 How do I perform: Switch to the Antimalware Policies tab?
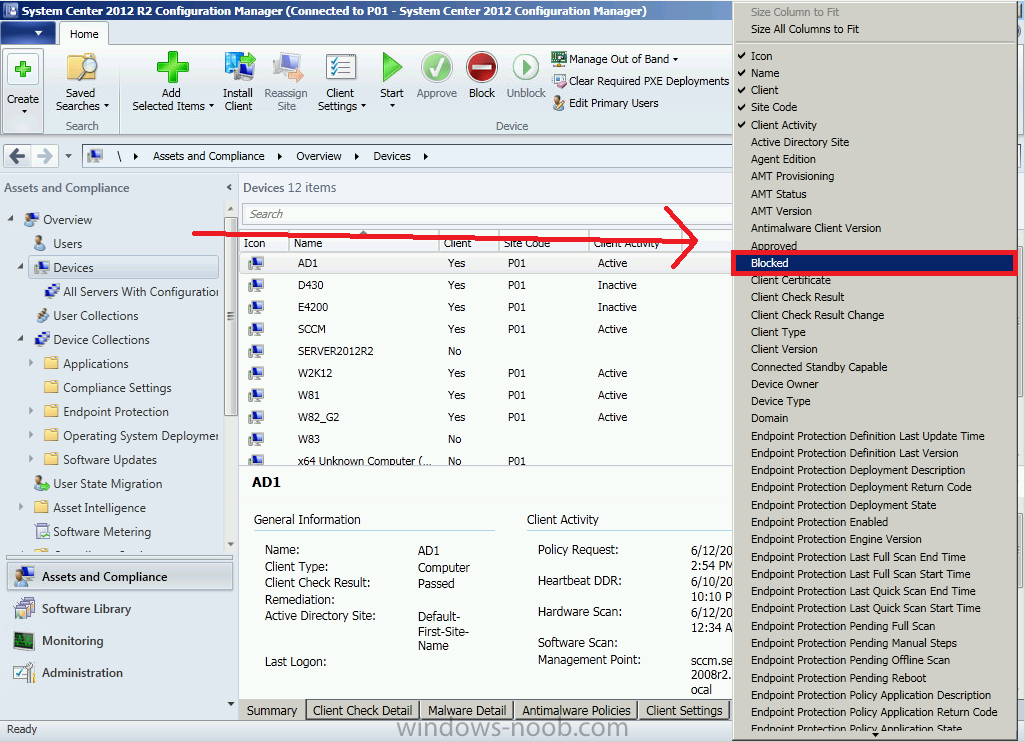[x=576, y=711]
